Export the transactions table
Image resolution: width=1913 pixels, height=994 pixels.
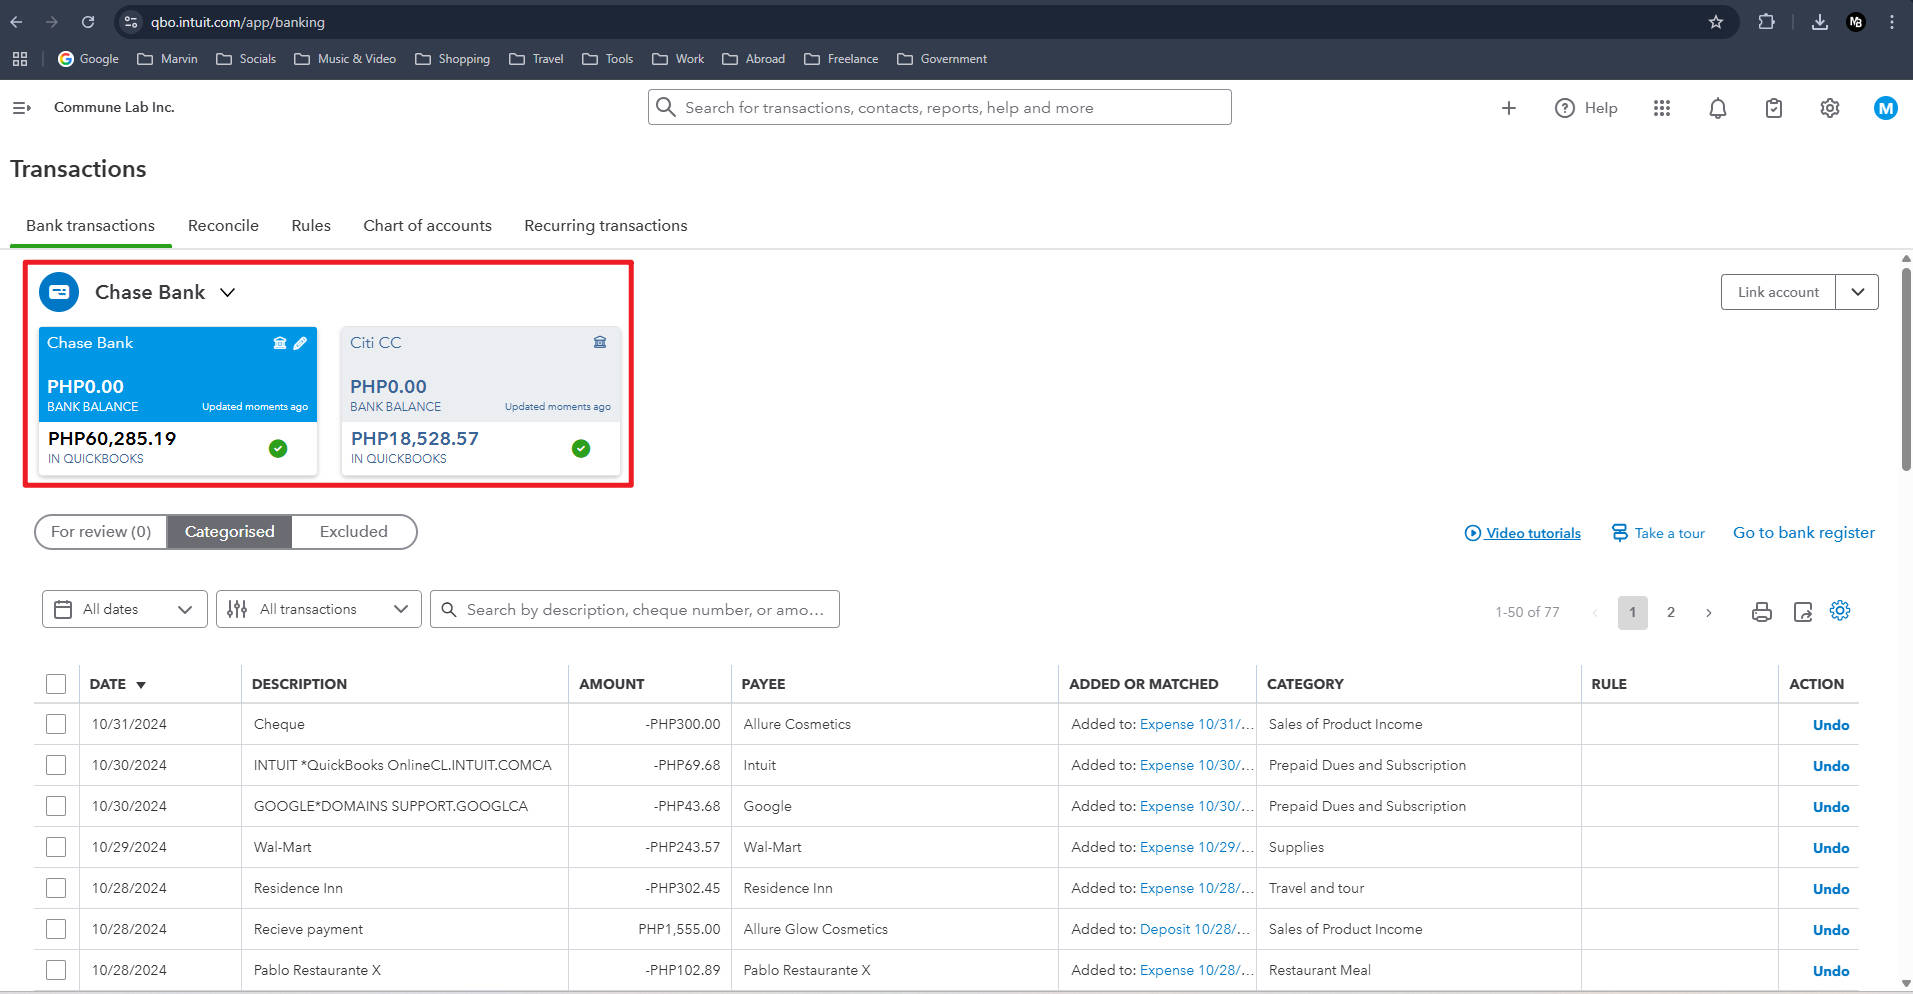click(1803, 612)
